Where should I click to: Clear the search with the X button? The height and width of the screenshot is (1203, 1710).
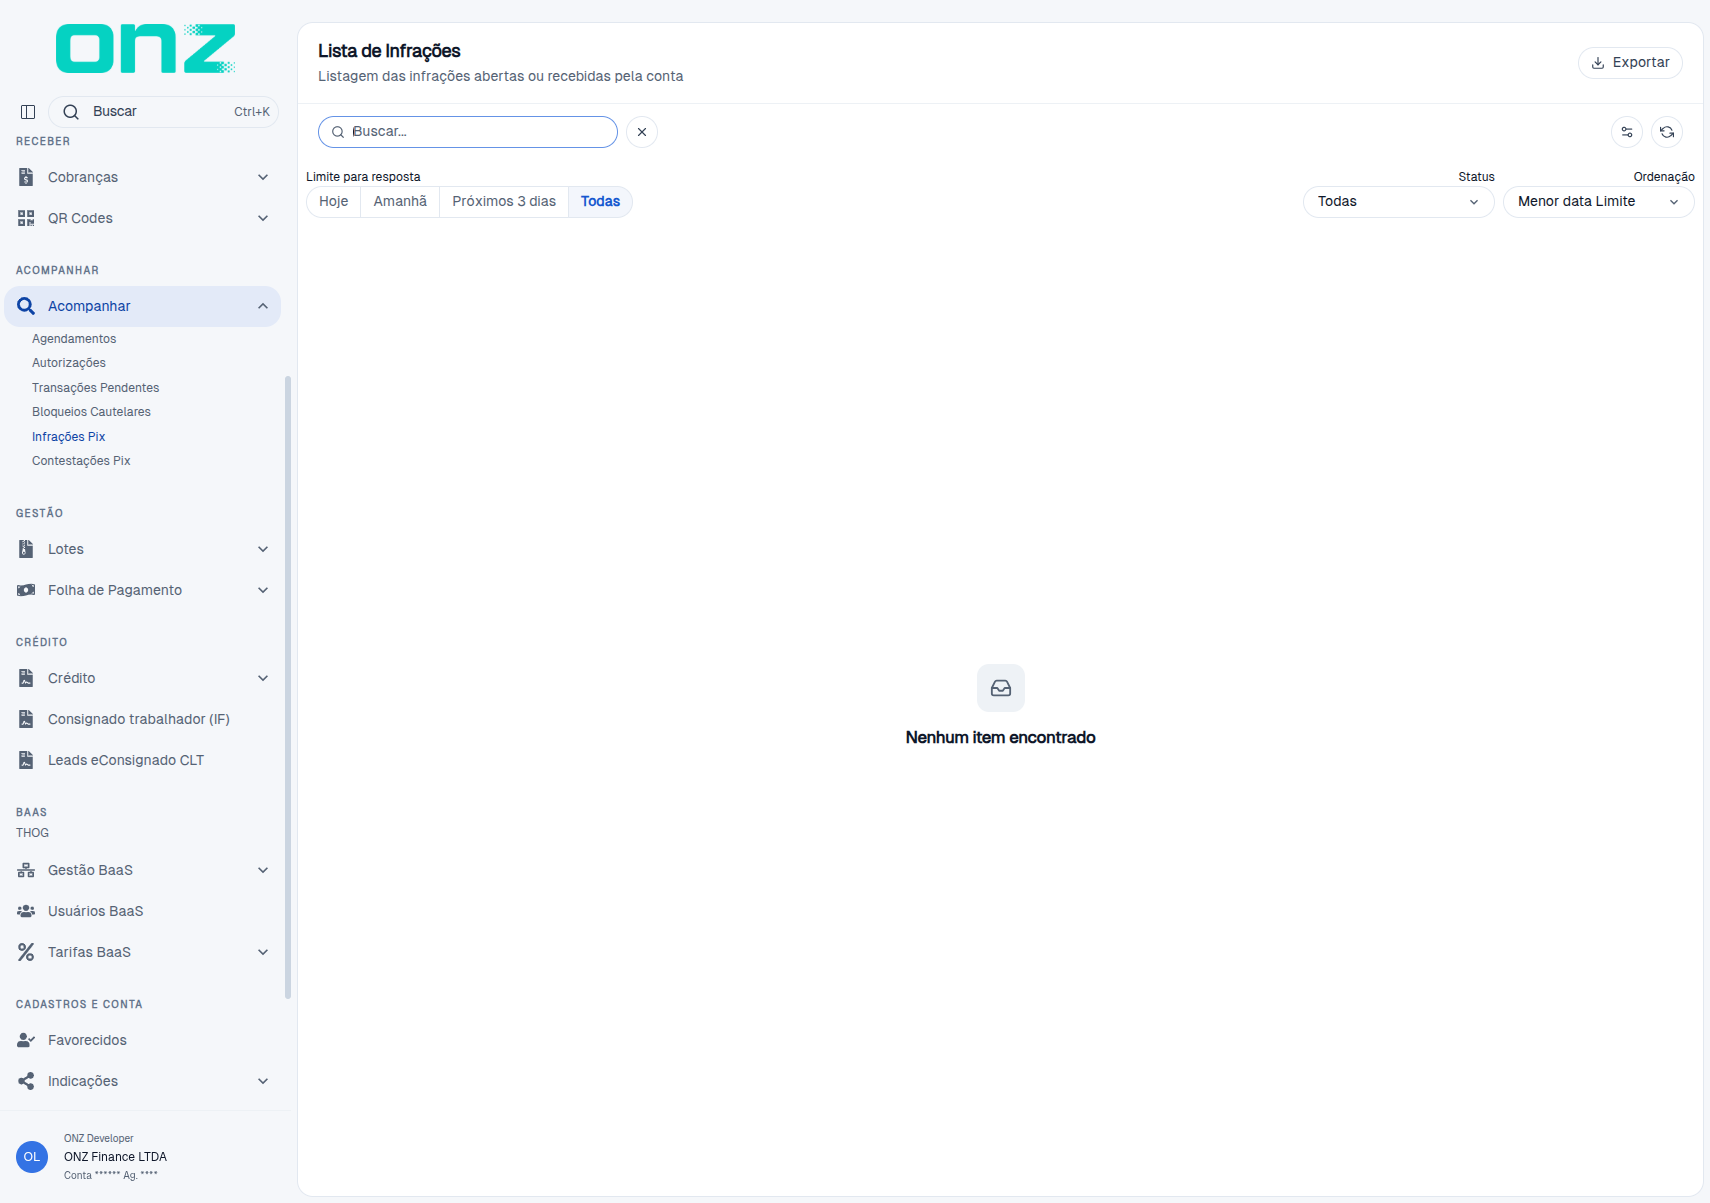pos(642,132)
